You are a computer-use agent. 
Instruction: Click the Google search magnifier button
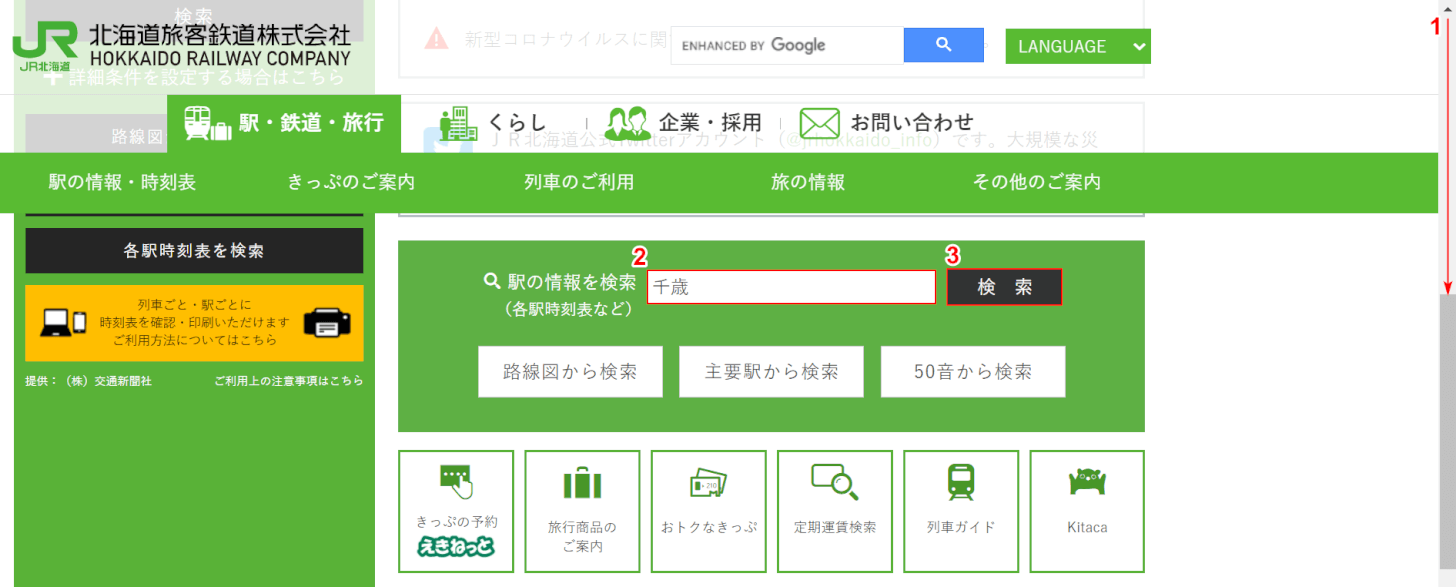(944, 45)
